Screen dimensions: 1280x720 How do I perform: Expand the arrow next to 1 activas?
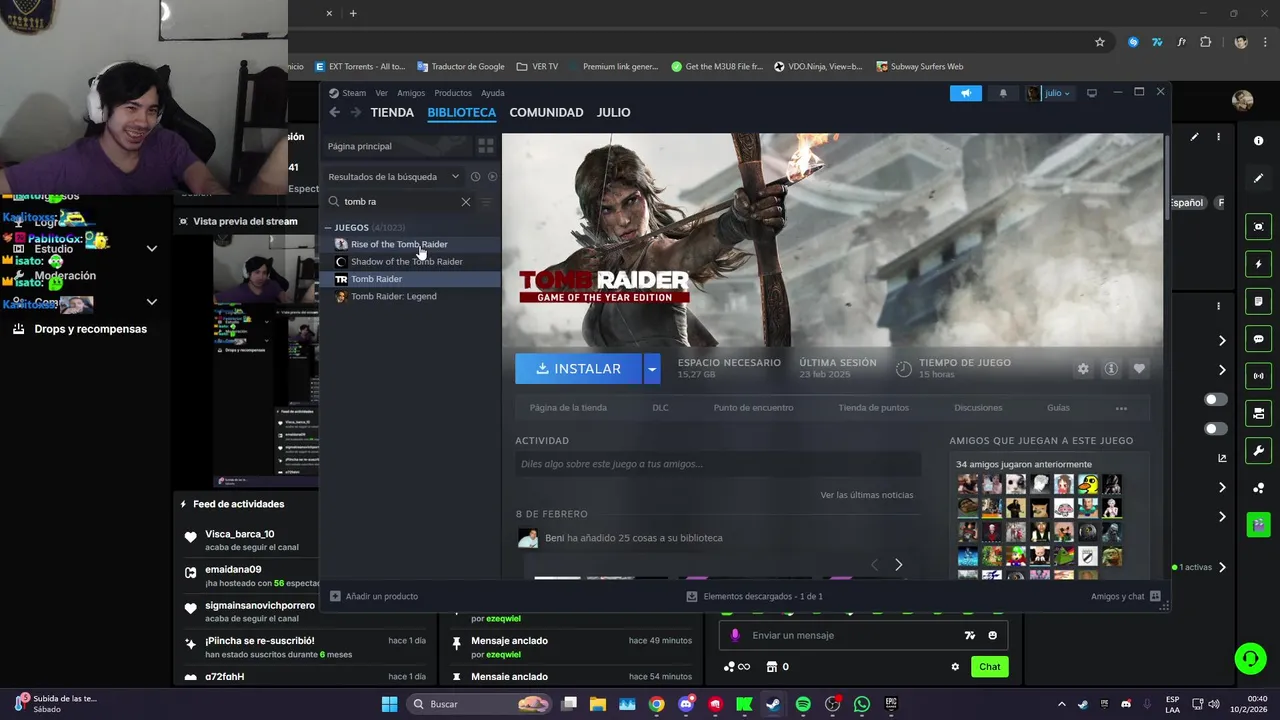point(1222,567)
